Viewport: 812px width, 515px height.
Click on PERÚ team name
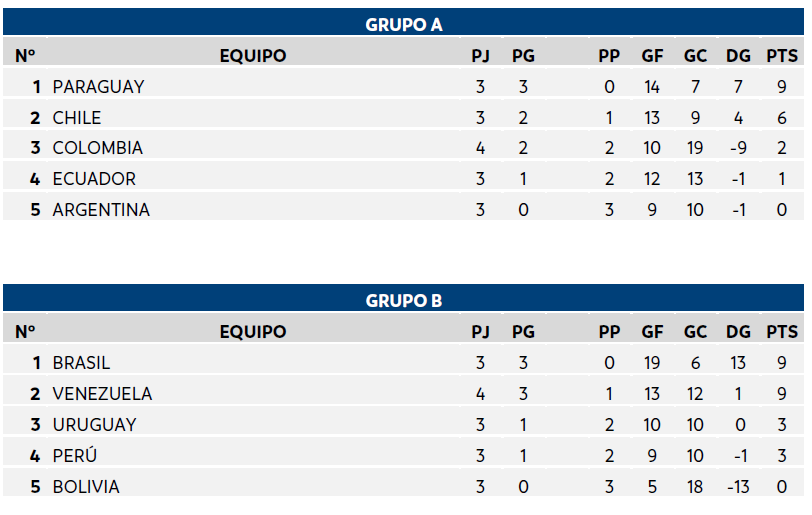(x=75, y=455)
